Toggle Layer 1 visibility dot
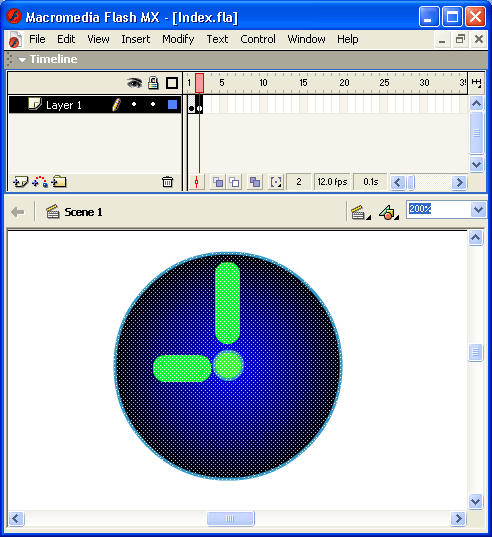This screenshot has height=537, width=492. pos(134,104)
